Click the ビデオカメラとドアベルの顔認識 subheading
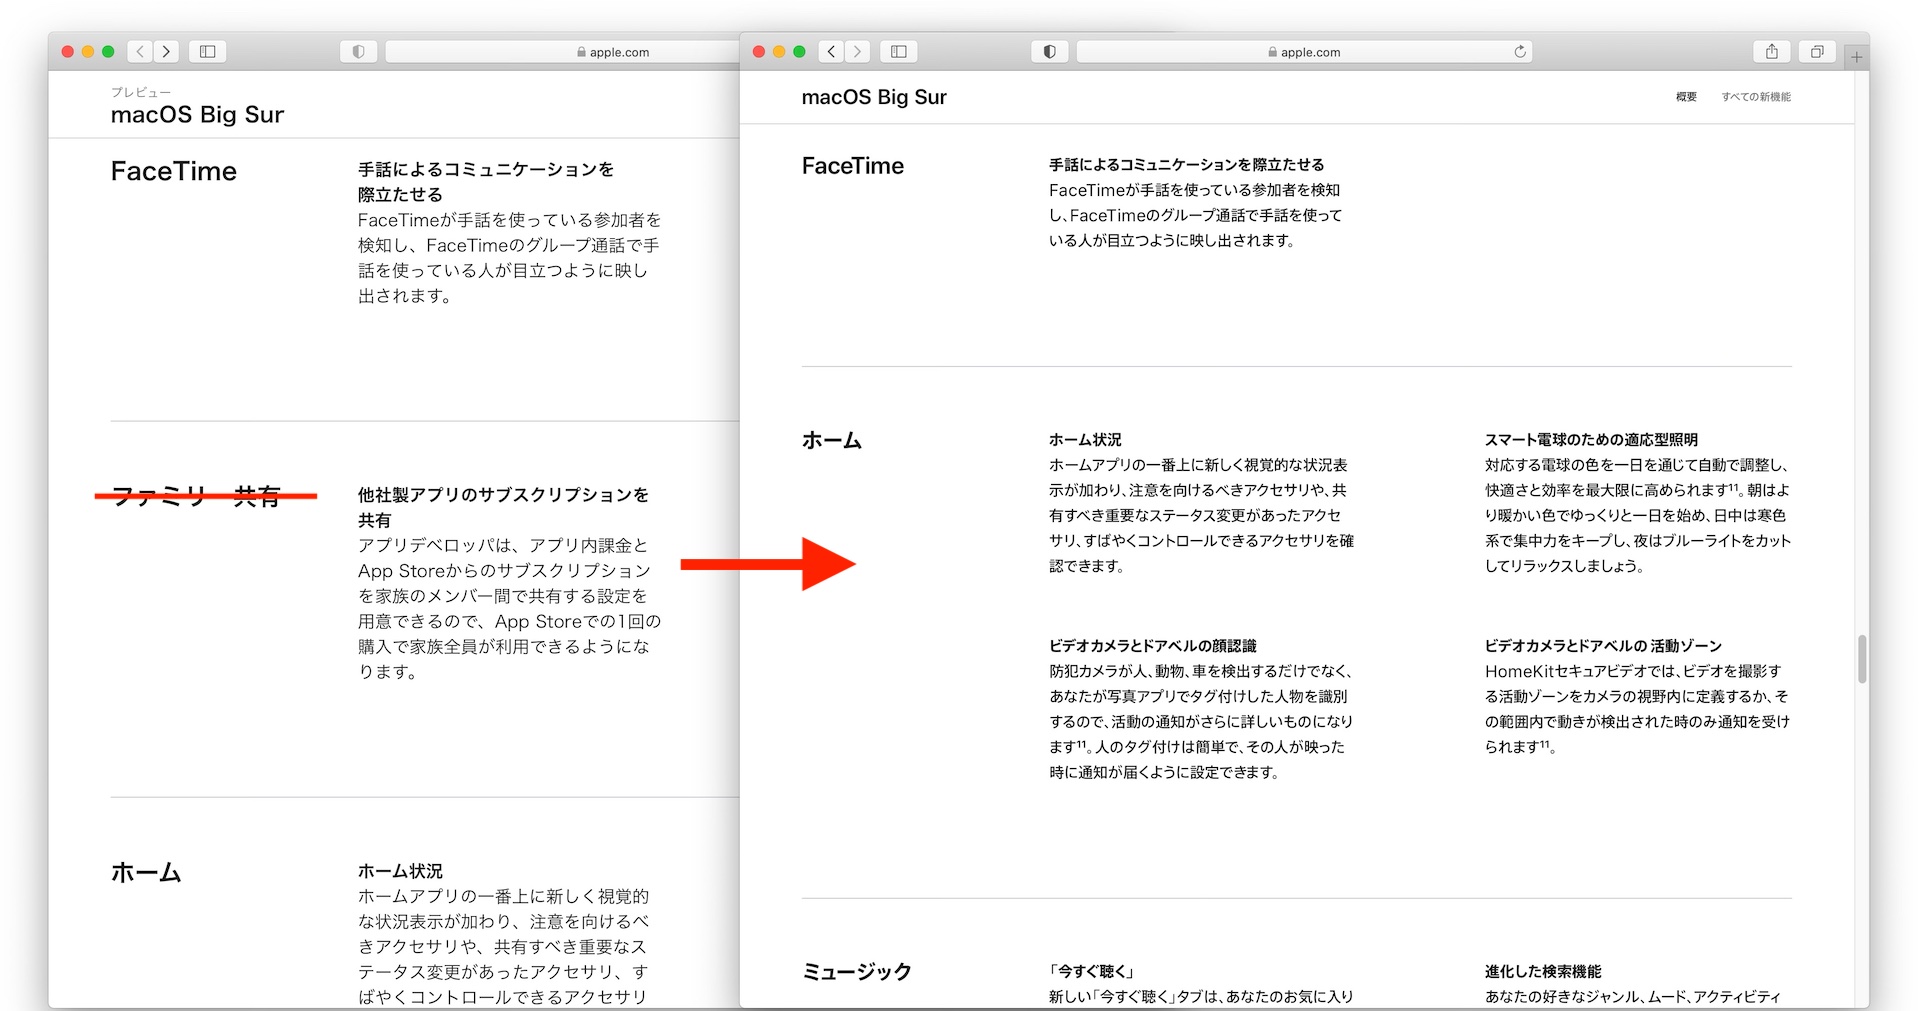 [1152, 646]
